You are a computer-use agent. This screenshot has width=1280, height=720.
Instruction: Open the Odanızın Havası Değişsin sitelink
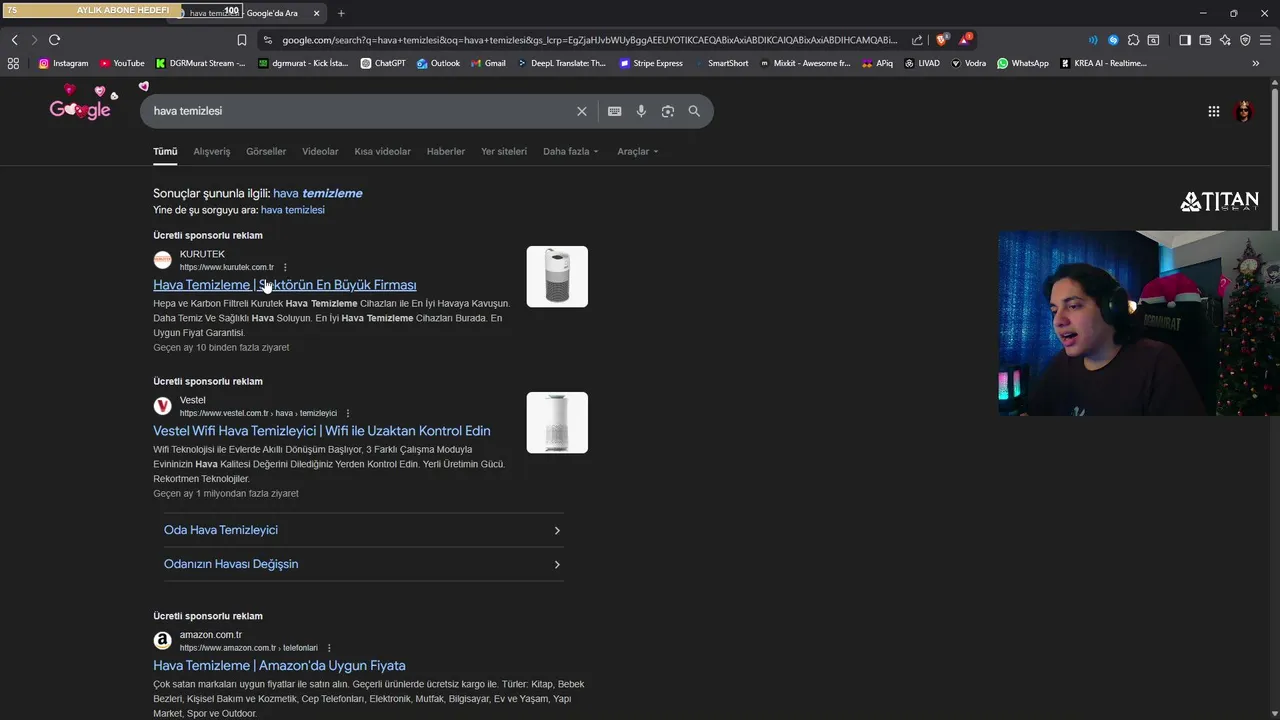point(363,564)
